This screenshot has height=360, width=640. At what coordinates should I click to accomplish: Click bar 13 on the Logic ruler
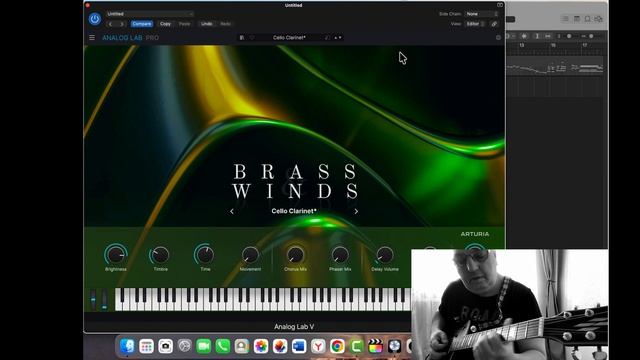(522, 45)
